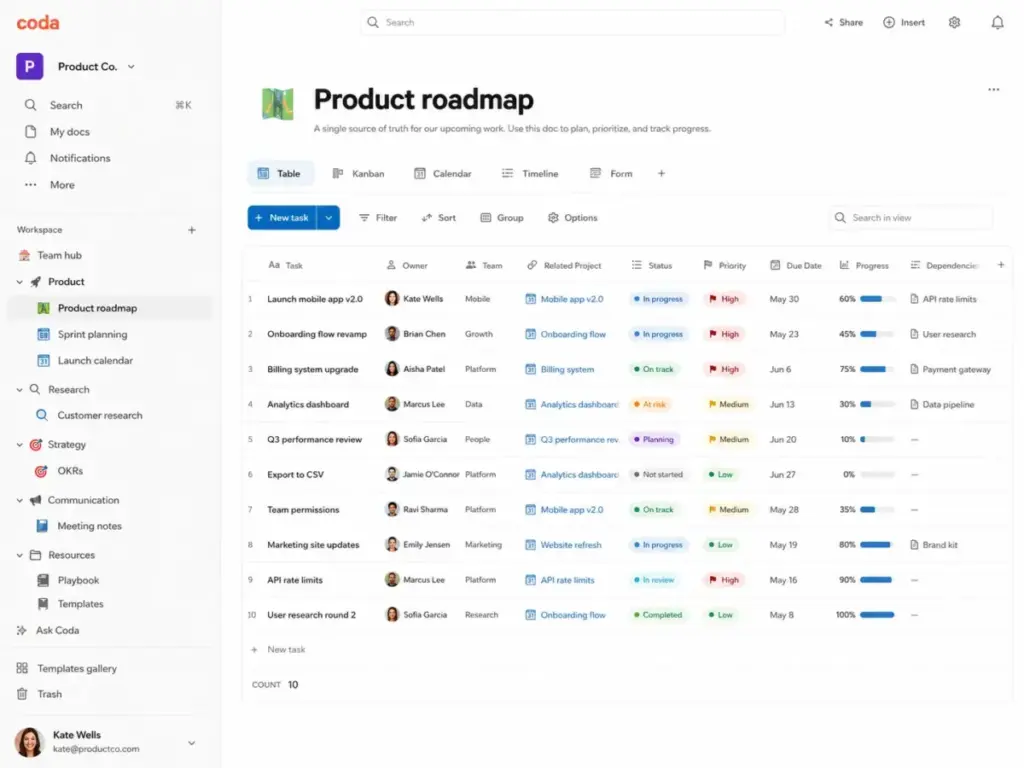Click the 100% progress bar for User research round 2
This screenshot has width=1024, height=768.
pos(876,615)
